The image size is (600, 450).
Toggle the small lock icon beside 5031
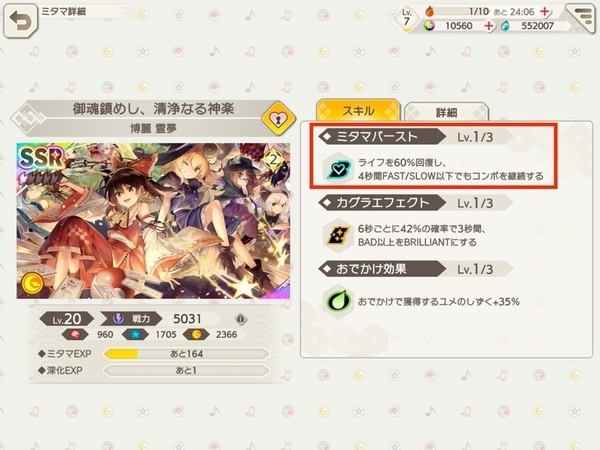(240, 319)
